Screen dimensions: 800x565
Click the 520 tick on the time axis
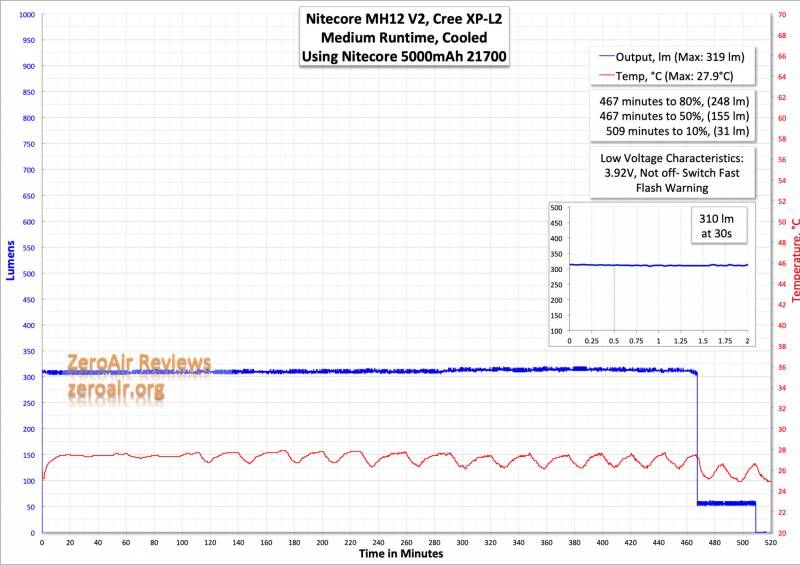tap(768, 542)
